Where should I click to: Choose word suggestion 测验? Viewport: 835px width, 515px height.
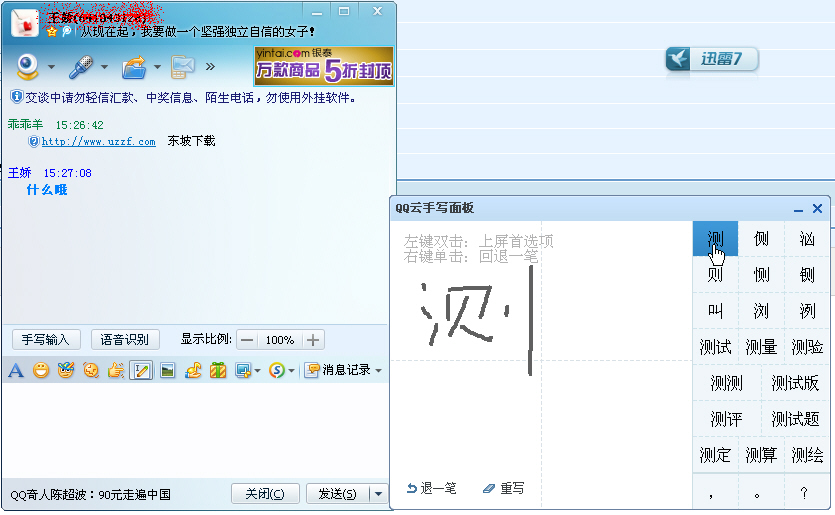pos(807,347)
